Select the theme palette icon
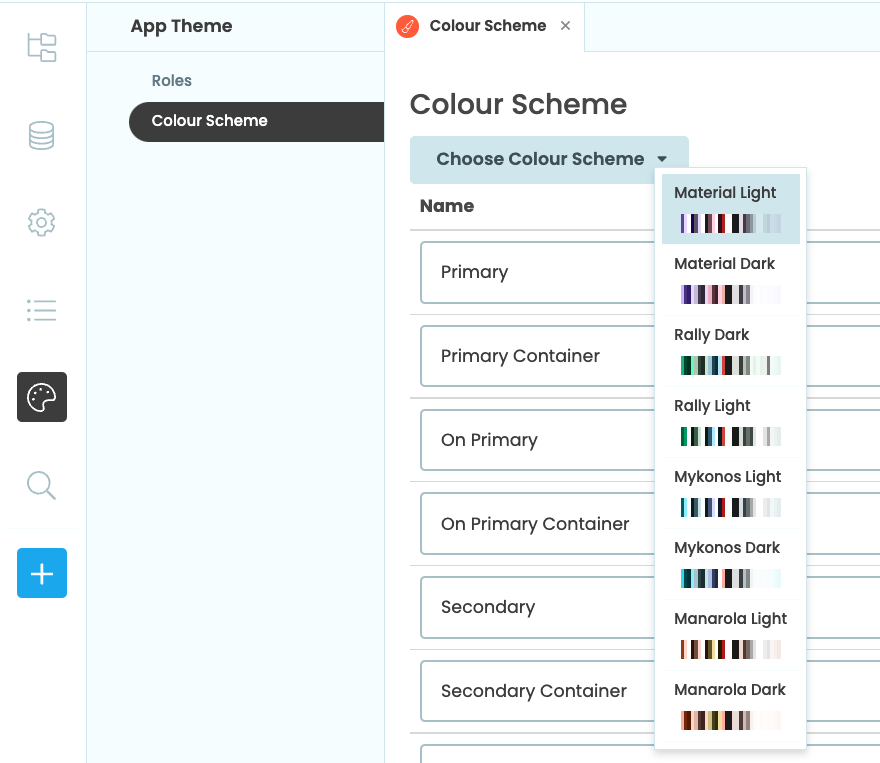The image size is (880, 763). [41, 397]
